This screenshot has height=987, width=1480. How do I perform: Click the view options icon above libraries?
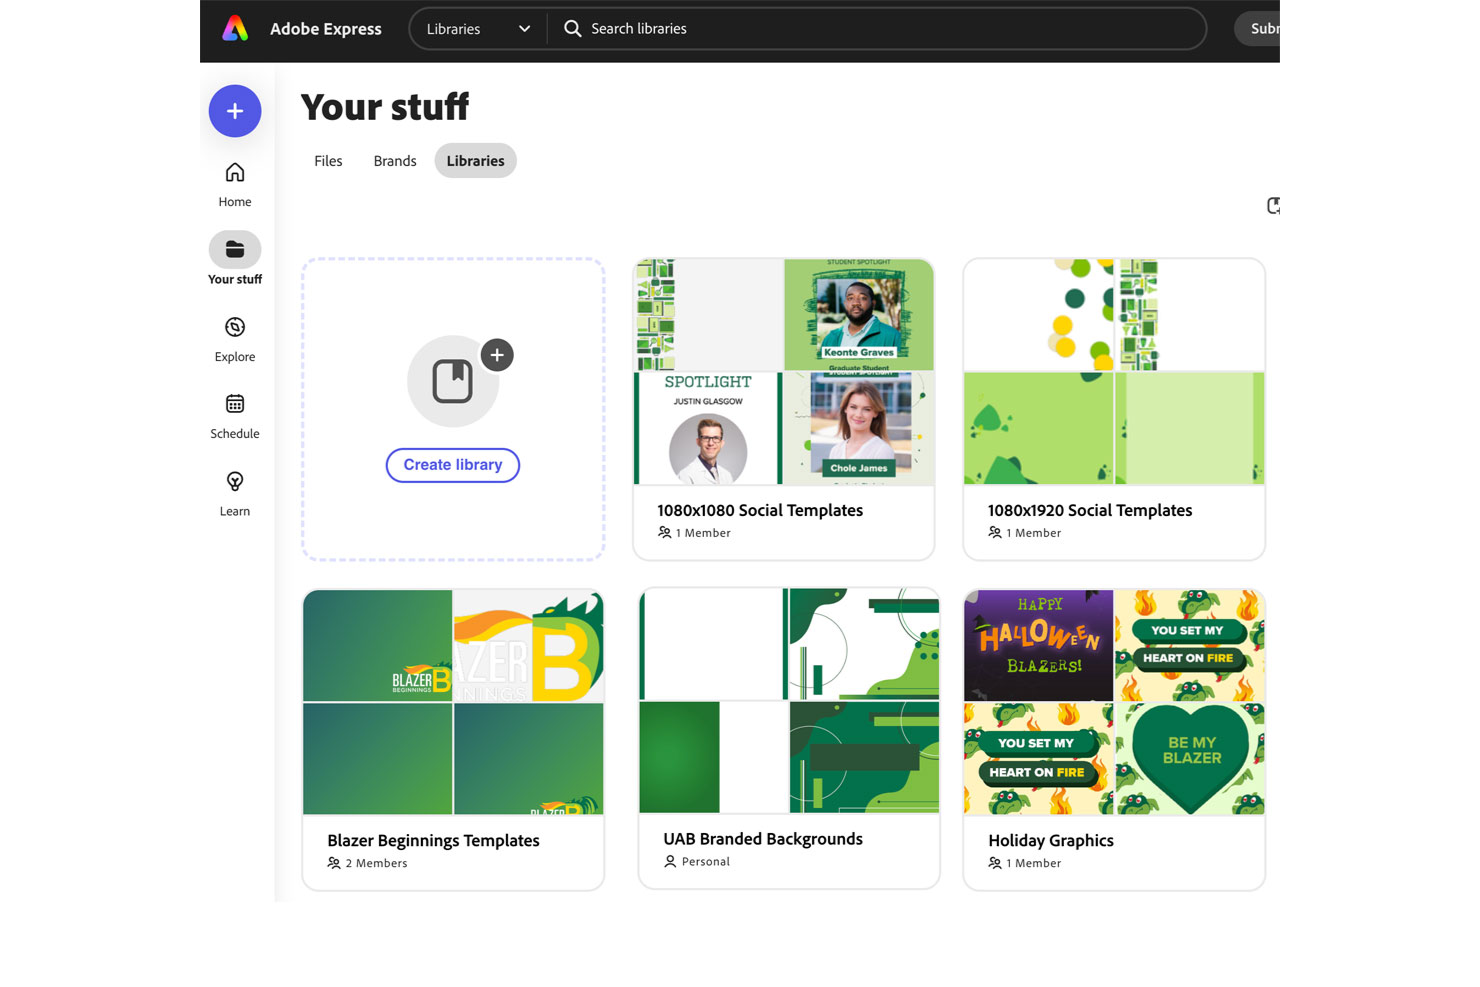pos(1272,206)
